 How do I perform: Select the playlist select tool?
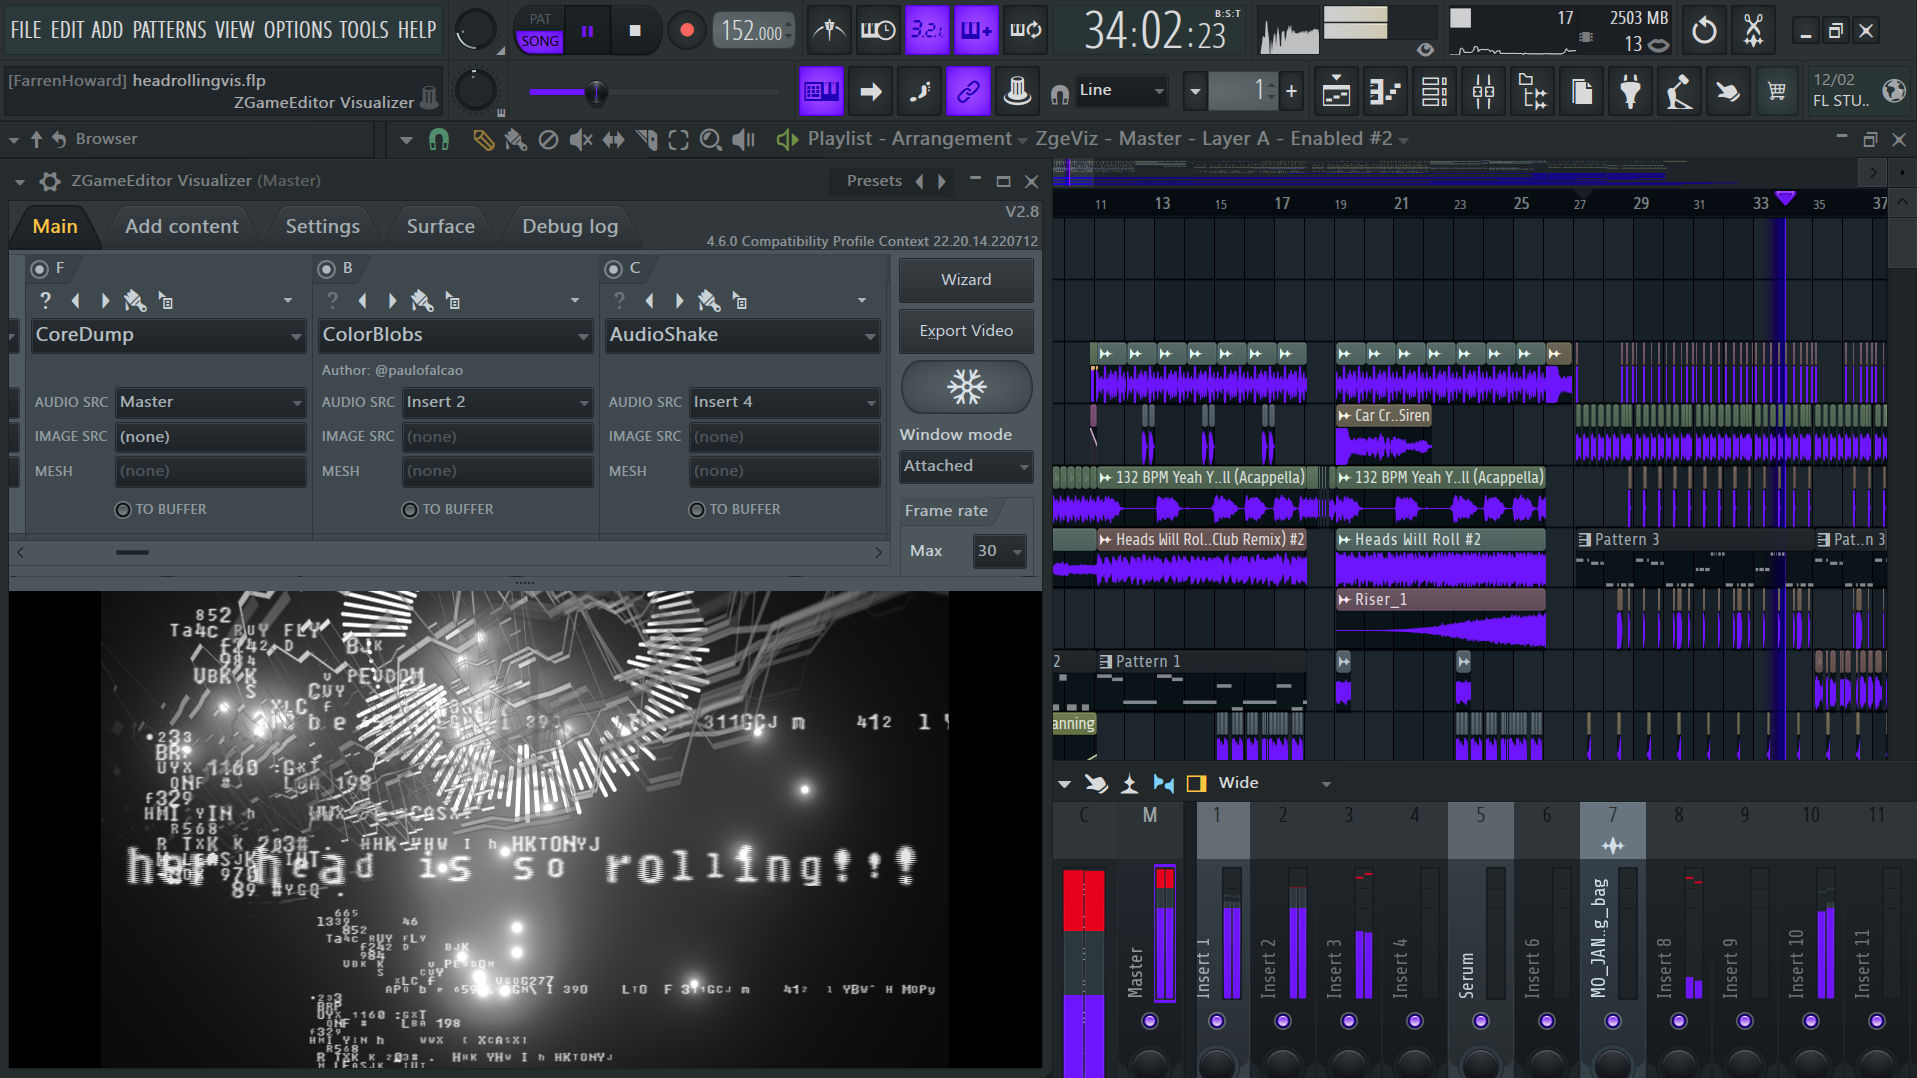coord(678,140)
